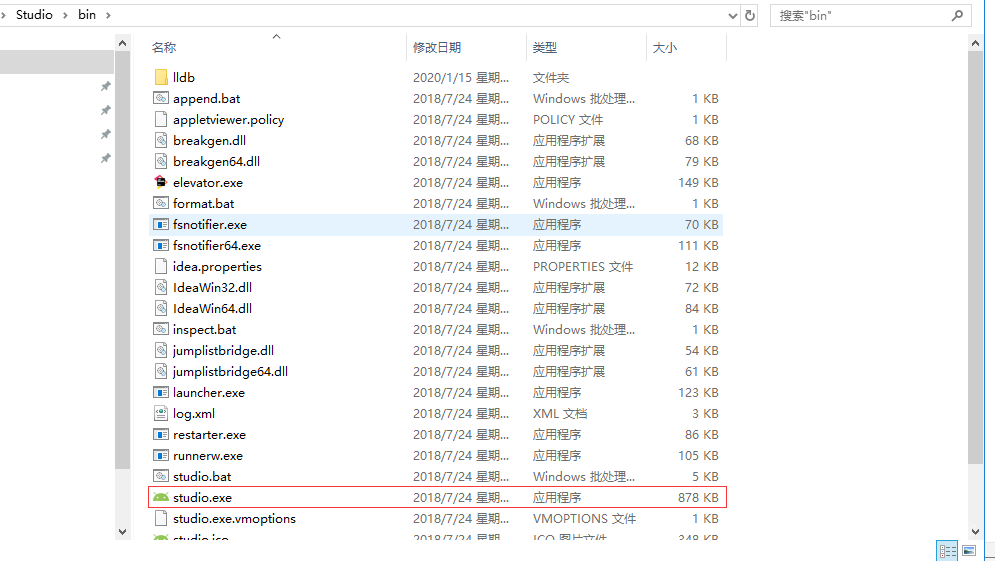
Task: Open the address bar history dropdown
Action: coord(732,16)
